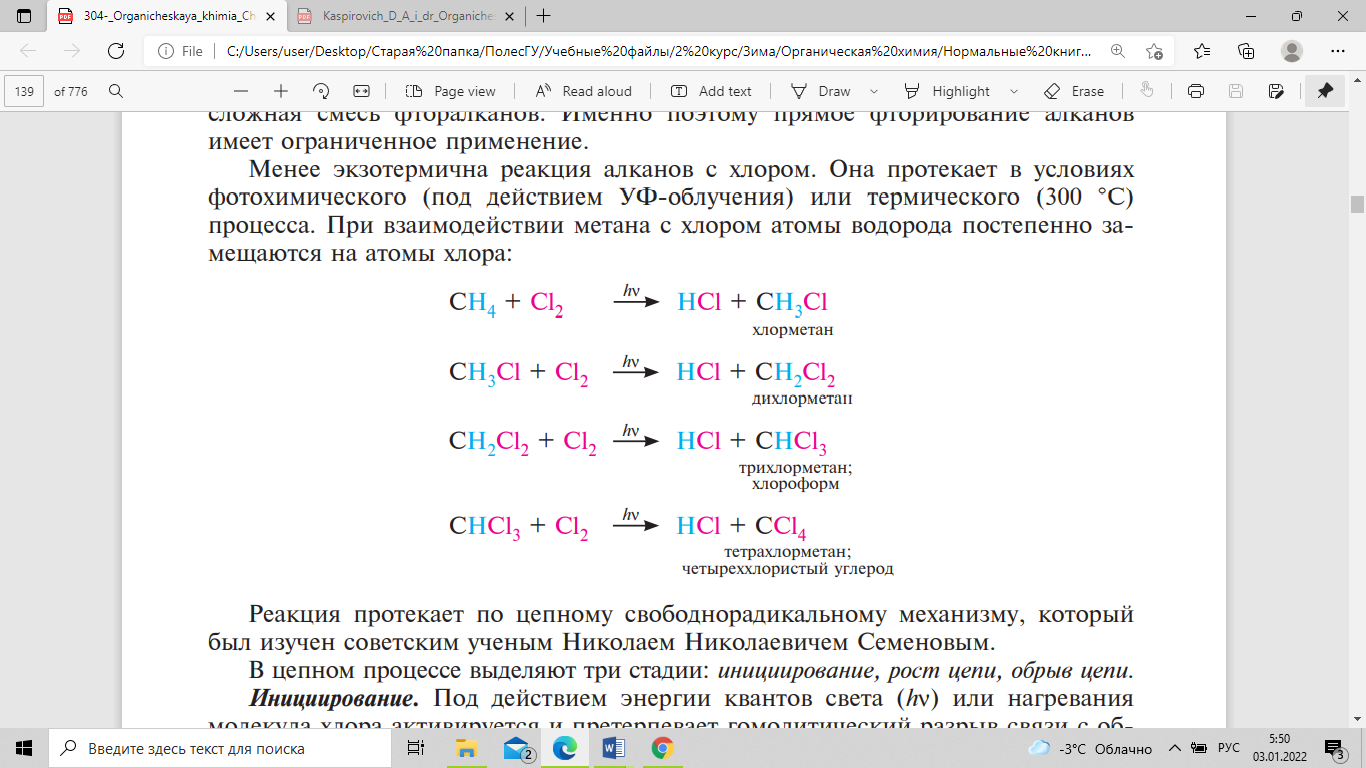The image size is (1366, 768).
Task: Select the Highlight tool
Action: click(x=948, y=91)
